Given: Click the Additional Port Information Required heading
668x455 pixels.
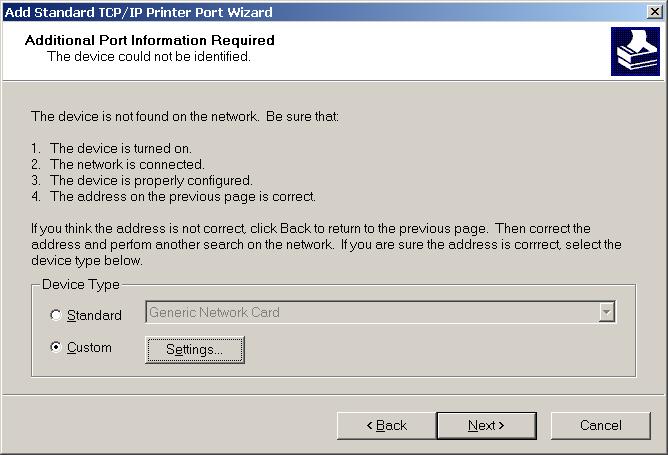Looking at the screenshot, I should [x=149, y=41].
